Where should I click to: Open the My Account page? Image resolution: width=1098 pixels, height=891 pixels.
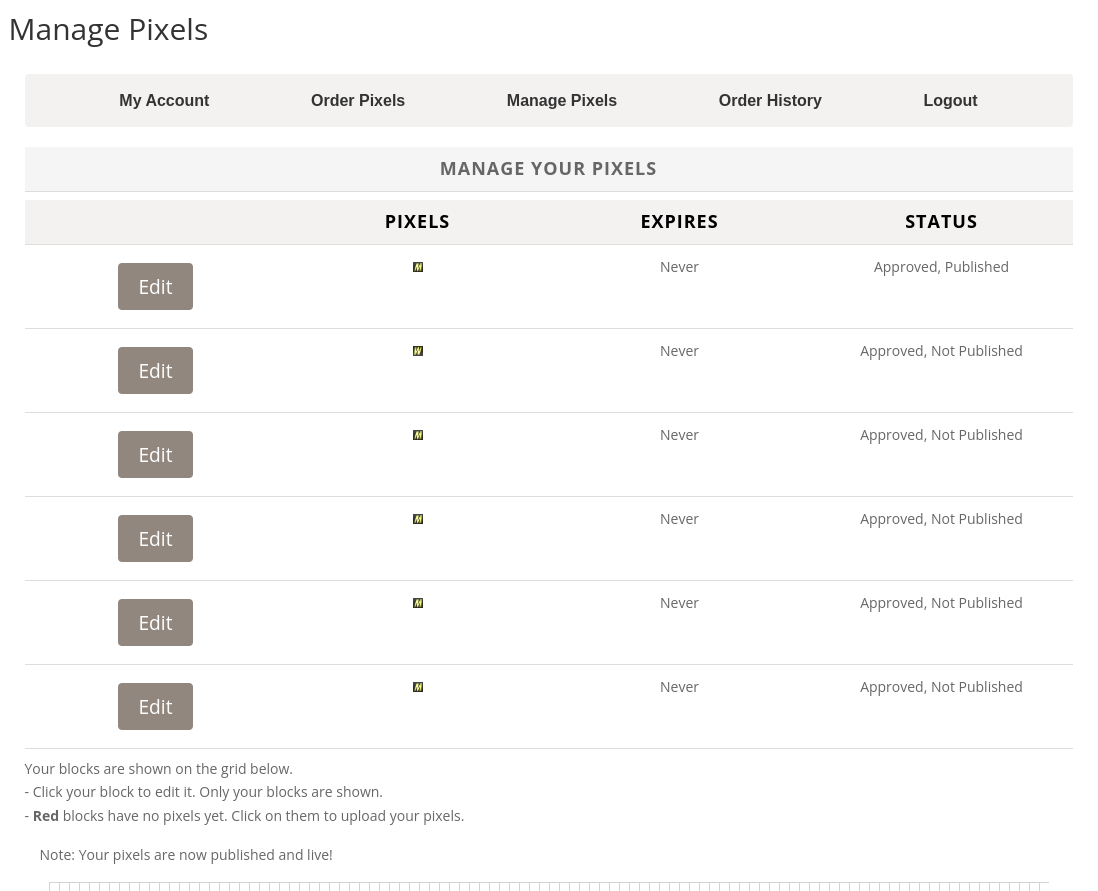pyautogui.click(x=164, y=100)
